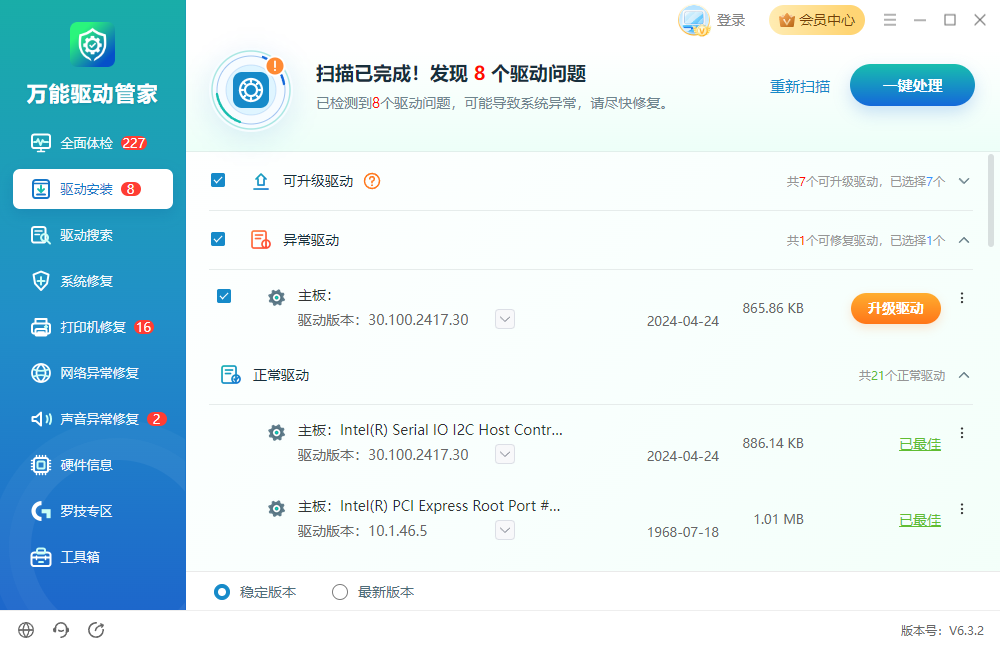
Task: Click 登录 to log in
Action: 731,20
